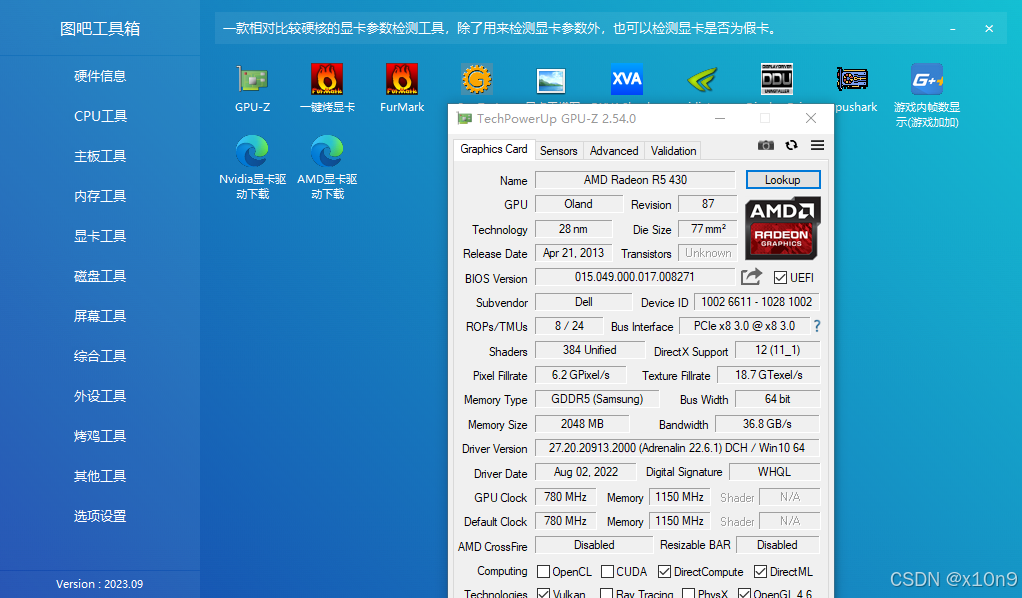Select 外设工具 in the sidebar
Viewport: 1022px width, 598px height.
click(100, 396)
